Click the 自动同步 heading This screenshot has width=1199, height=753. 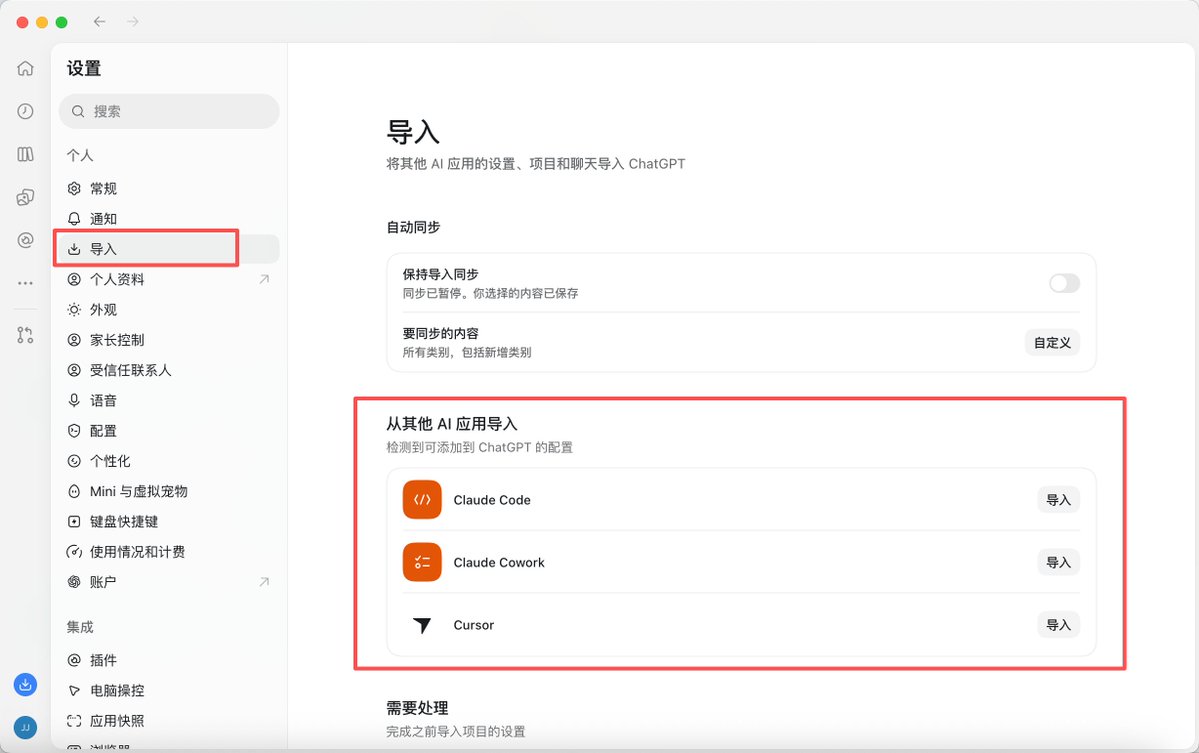tap(413, 227)
